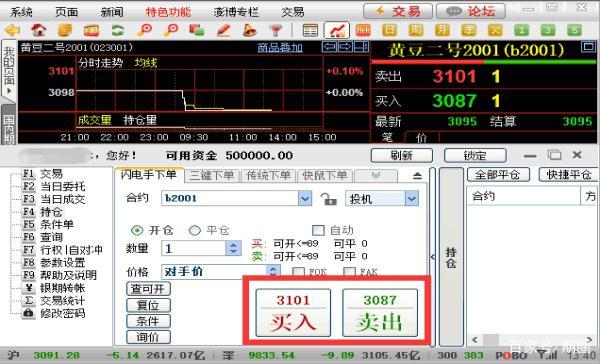The width and height of the screenshot is (600, 364).
Task: Click the left-arrow chart navigation icon
Action: pos(329,47)
